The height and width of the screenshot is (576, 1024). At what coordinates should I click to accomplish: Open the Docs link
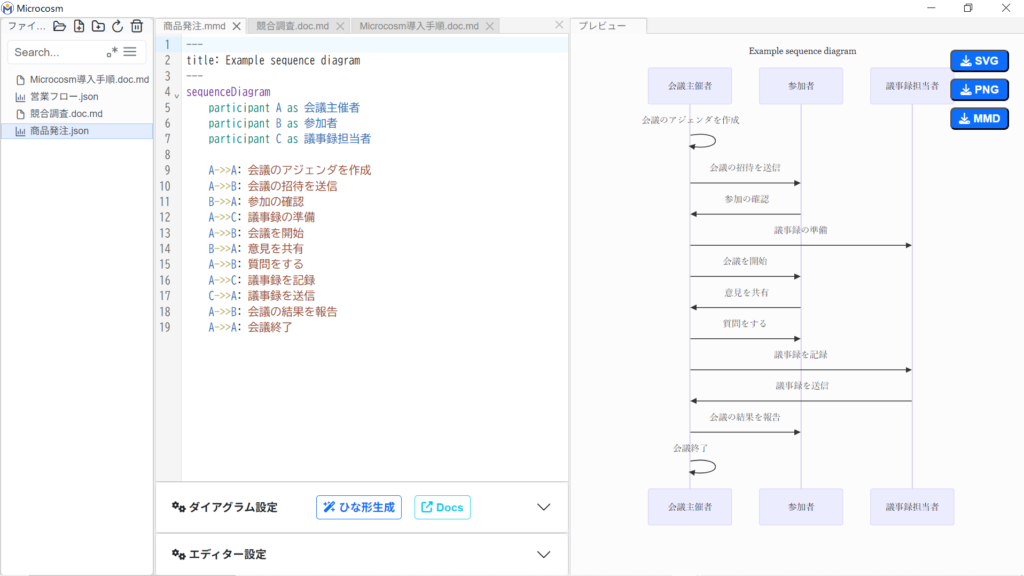pyautogui.click(x=442, y=507)
